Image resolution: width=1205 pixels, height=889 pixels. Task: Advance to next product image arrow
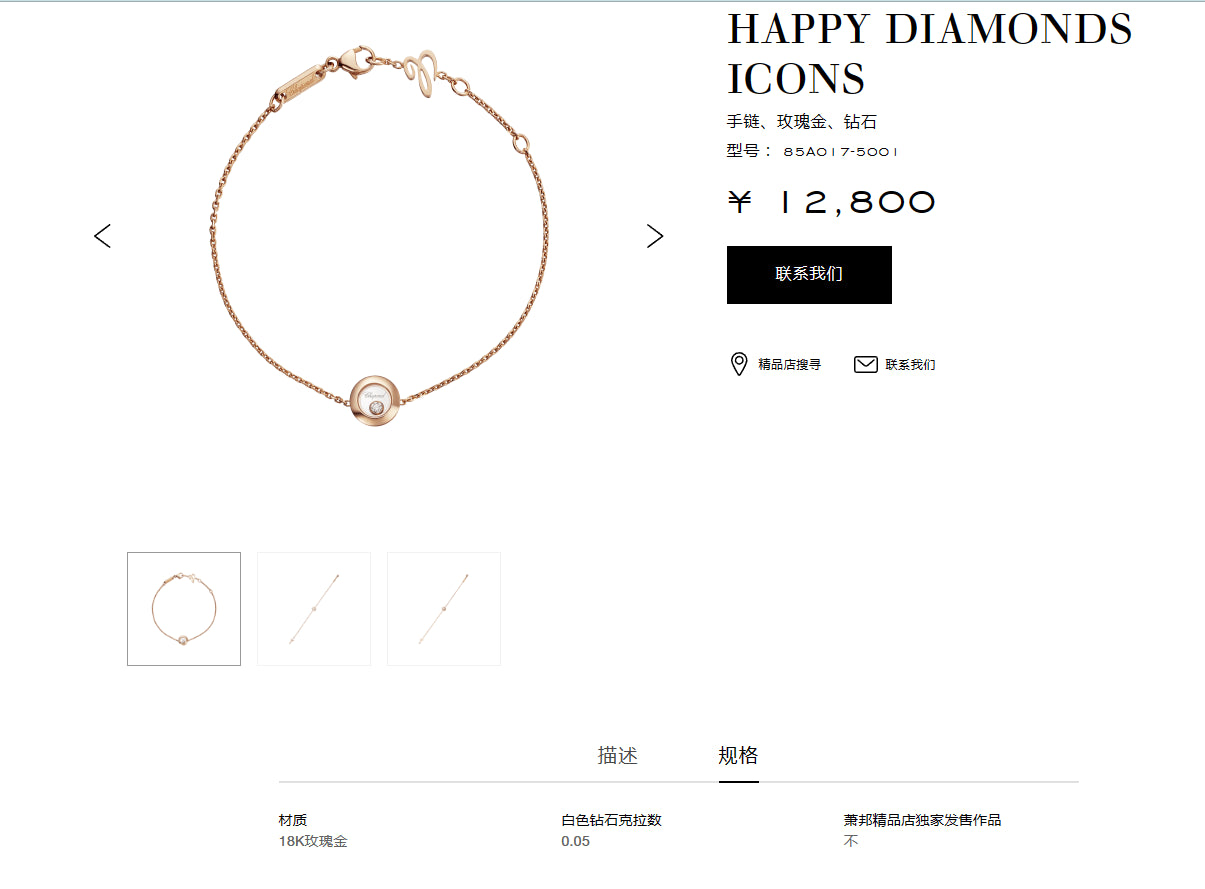pos(655,236)
